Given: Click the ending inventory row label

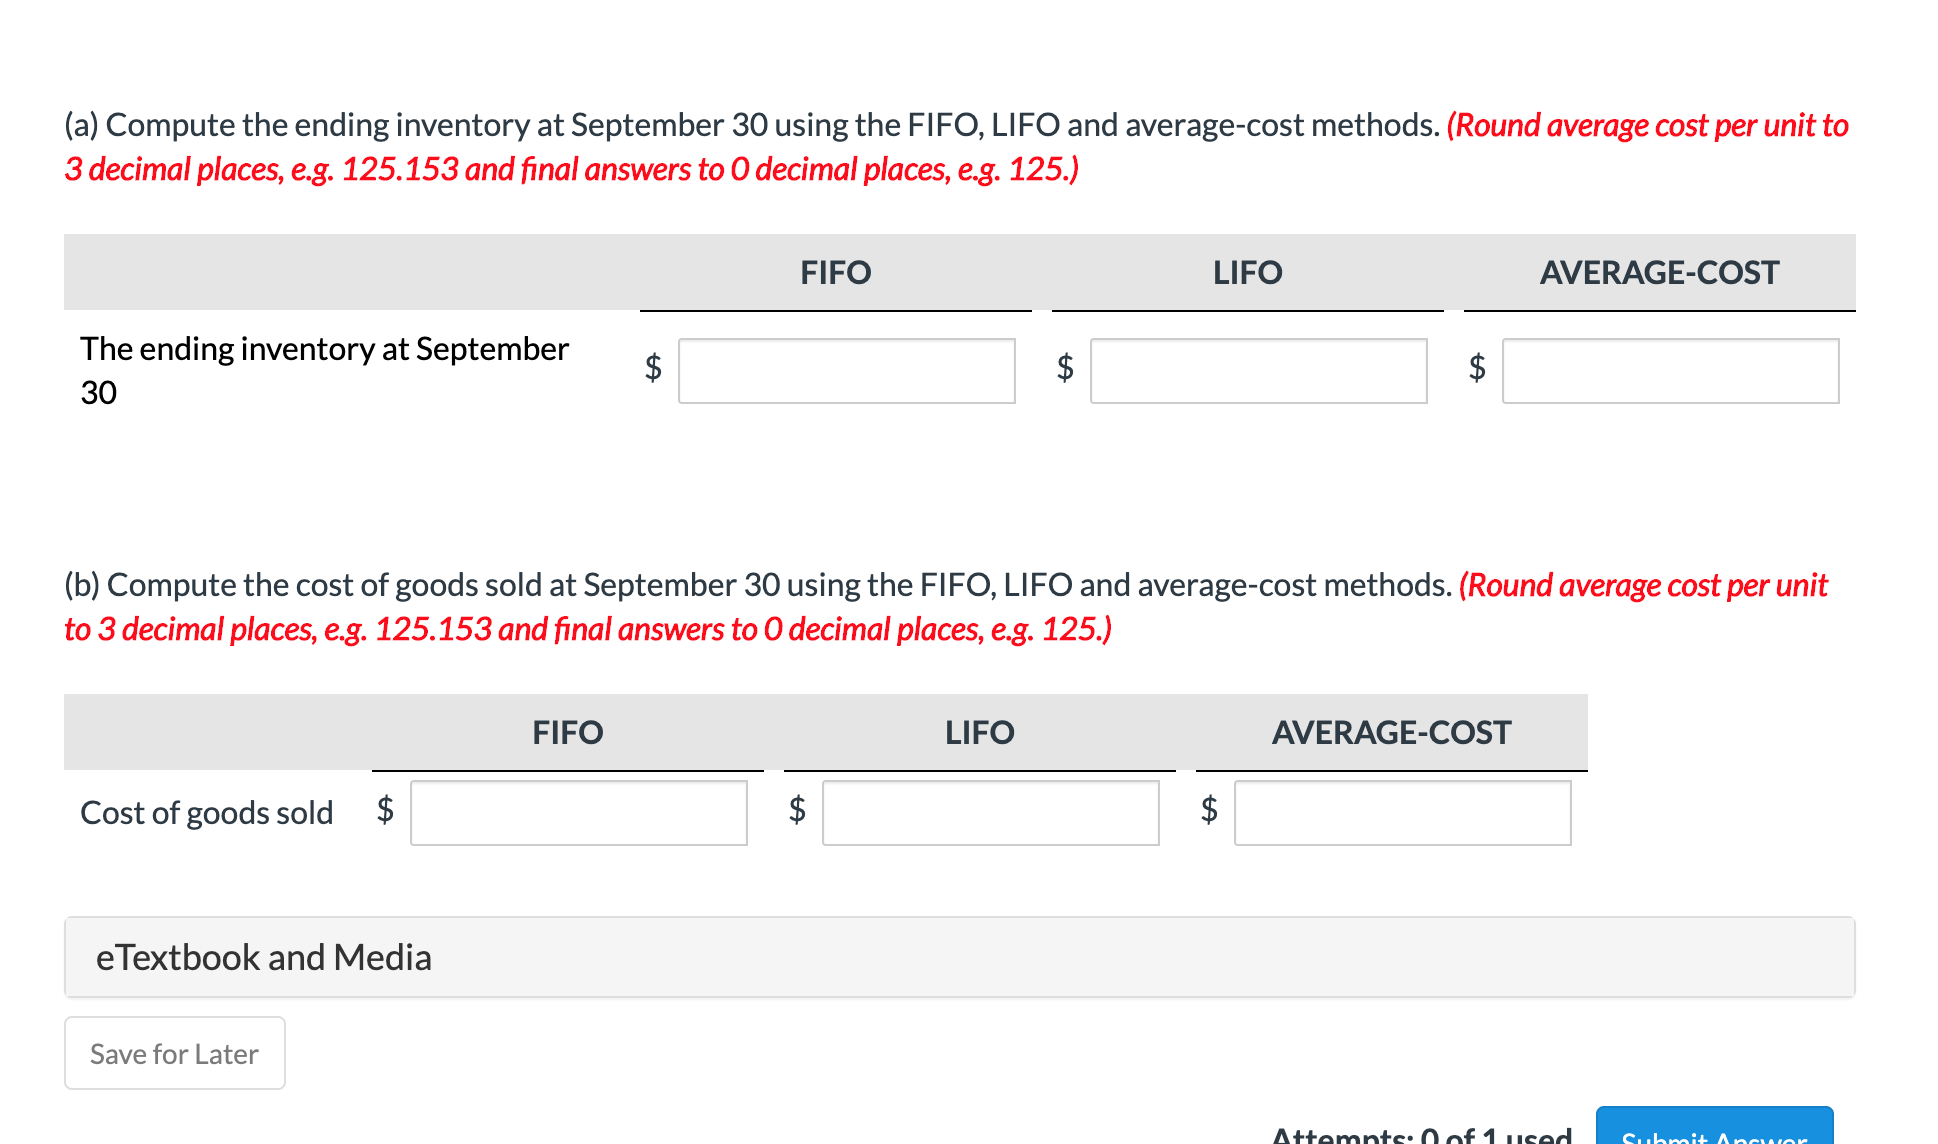Looking at the screenshot, I should [x=324, y=370].
